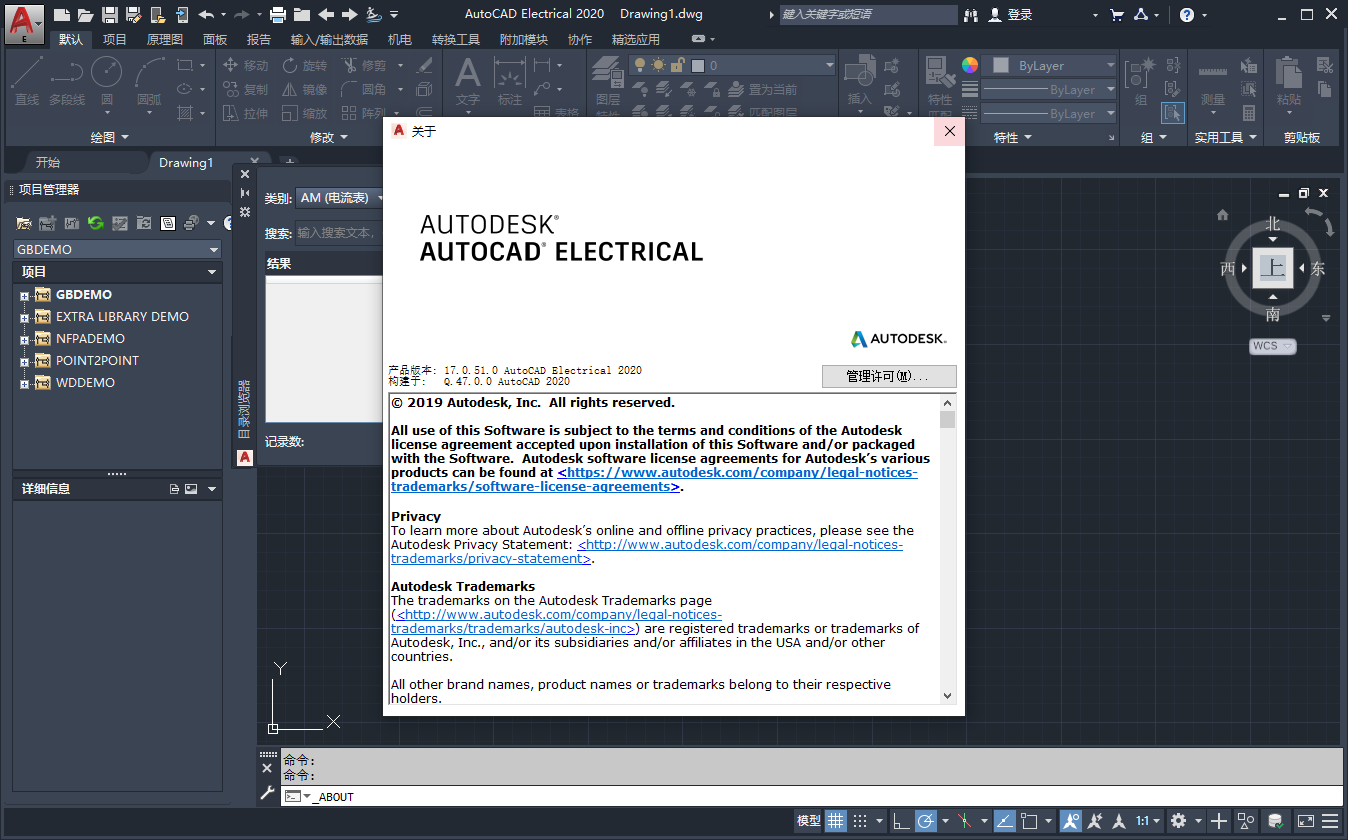
Task: Expand the GBDEMO project tree node
Action: click(22, 294)
